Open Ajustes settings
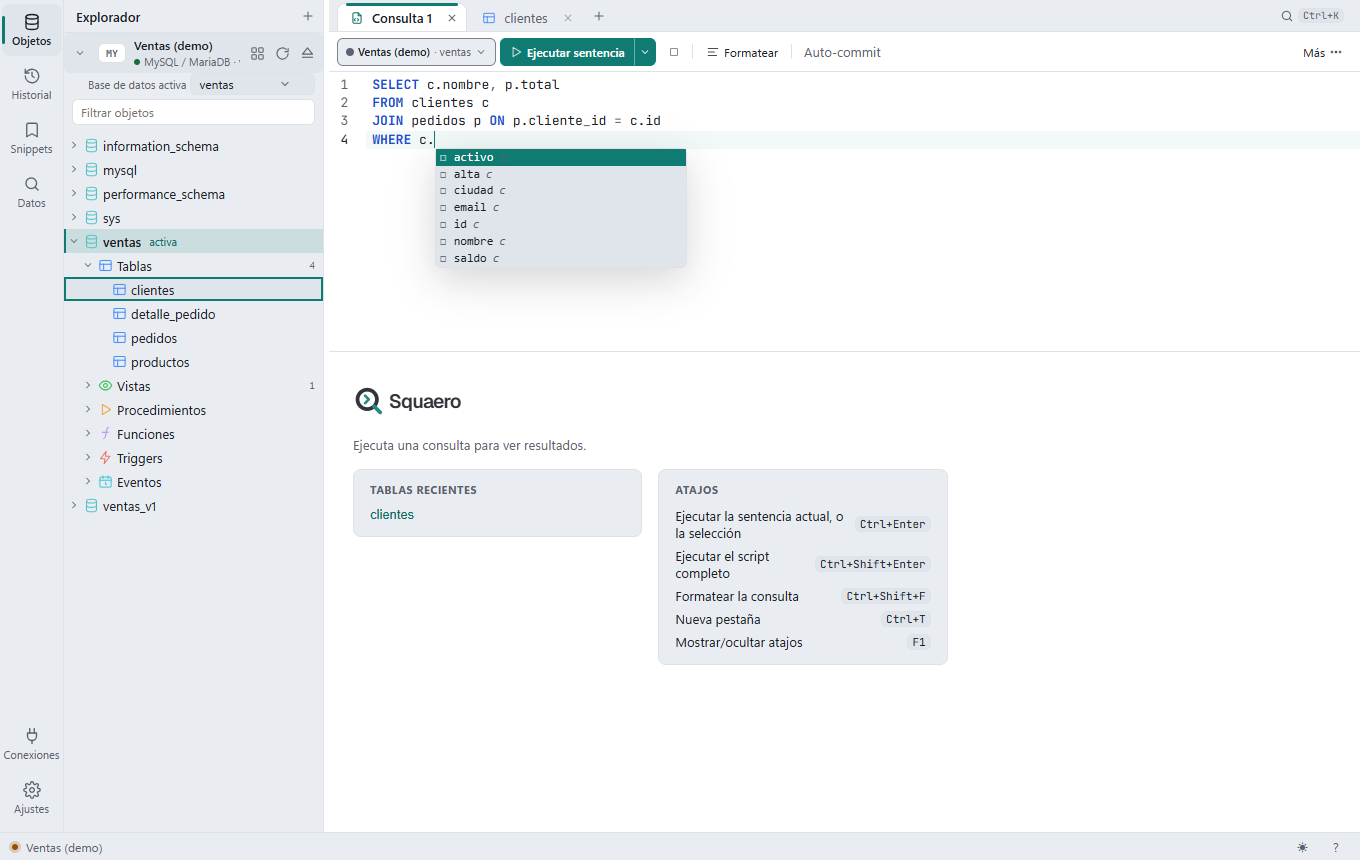 [31, 798]
